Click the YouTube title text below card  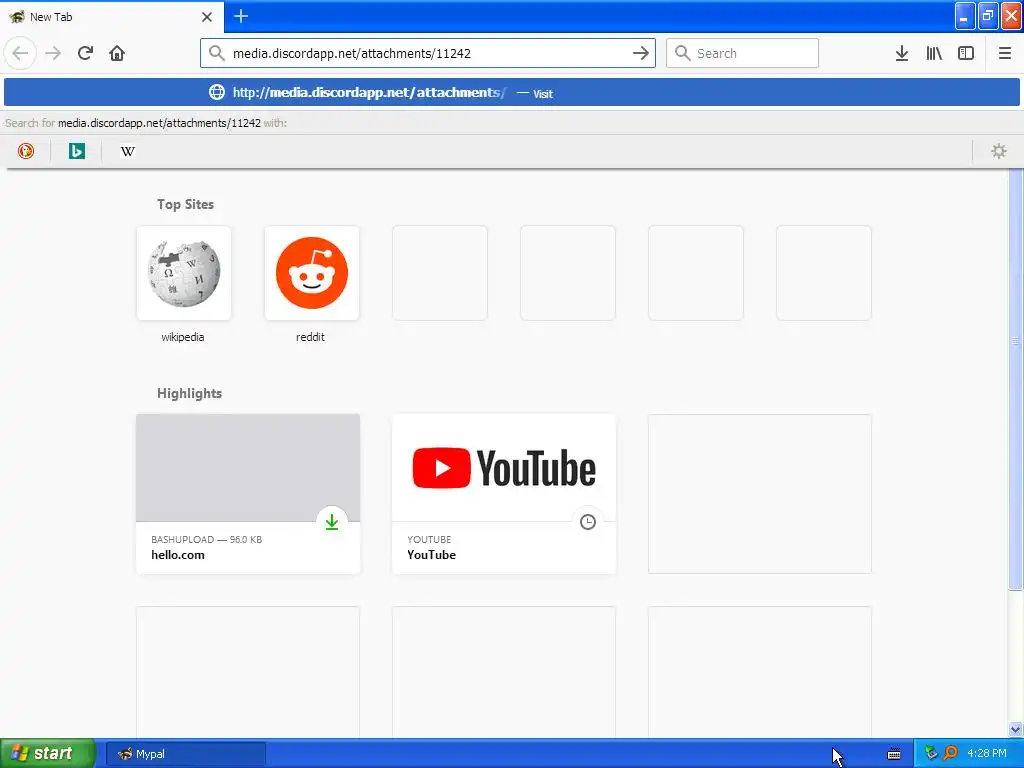click(432, 555)
